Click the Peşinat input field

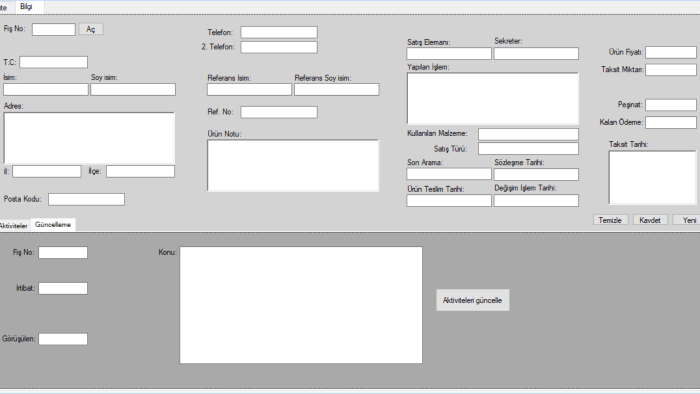click(671, 105)
